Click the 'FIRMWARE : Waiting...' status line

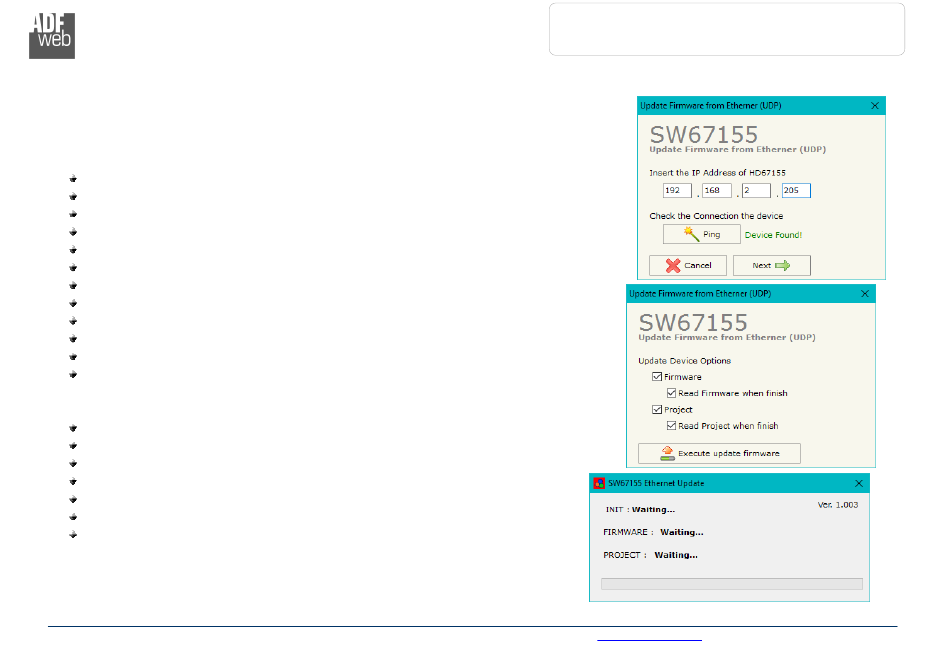click(x=653, y=532)
